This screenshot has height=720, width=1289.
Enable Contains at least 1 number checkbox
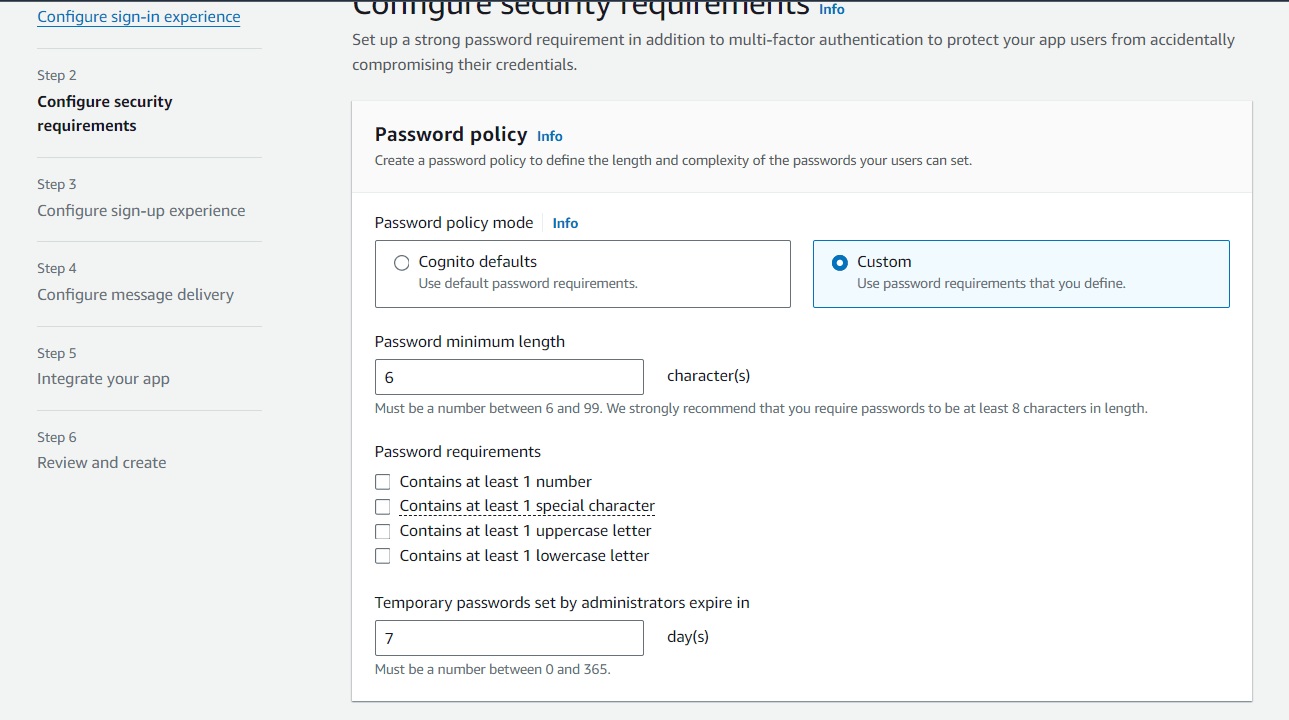382,482
